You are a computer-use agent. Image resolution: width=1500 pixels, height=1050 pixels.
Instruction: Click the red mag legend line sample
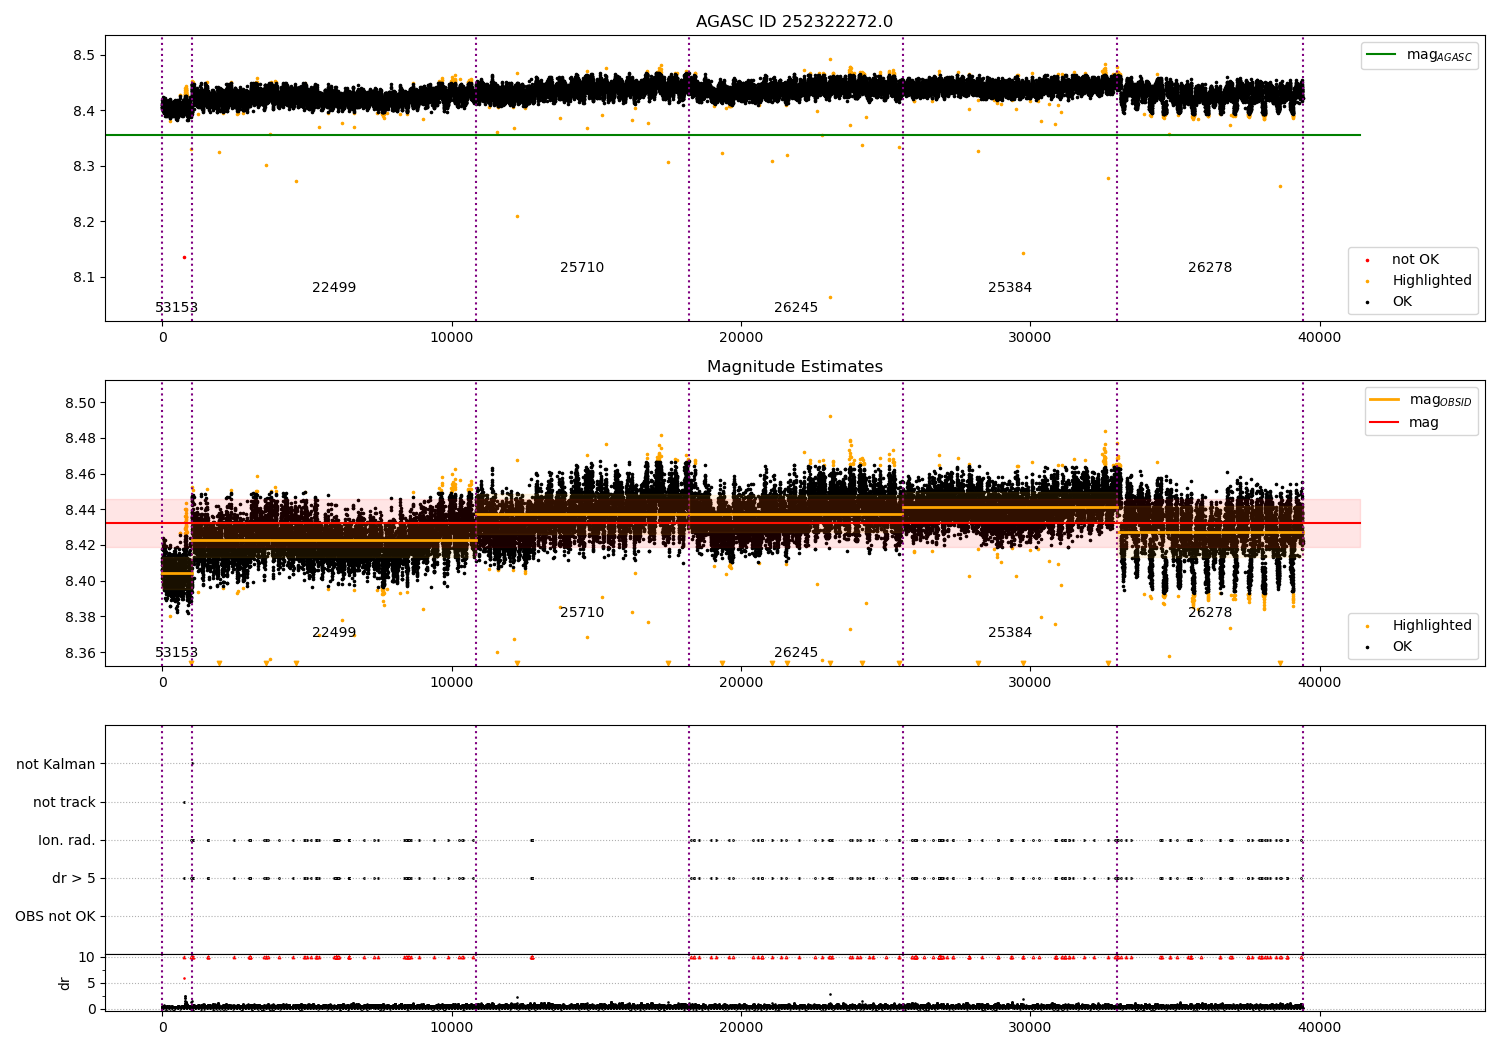pos(1385,423)
